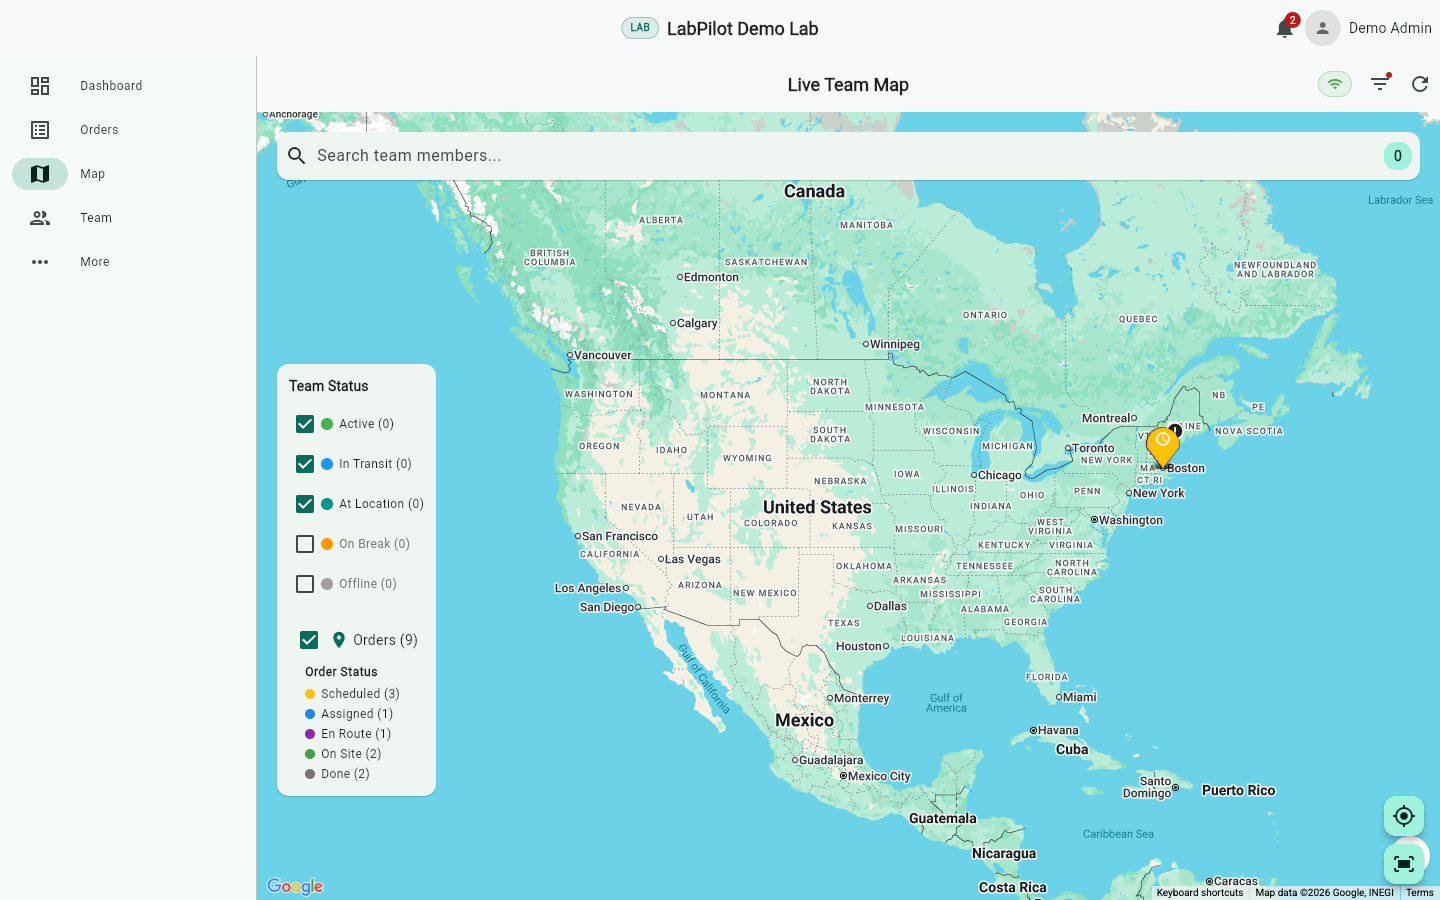Click the 'Team Status' panel heading
Image resolution: width=1440 pixels, height=900 pixels.
point(329,386)
